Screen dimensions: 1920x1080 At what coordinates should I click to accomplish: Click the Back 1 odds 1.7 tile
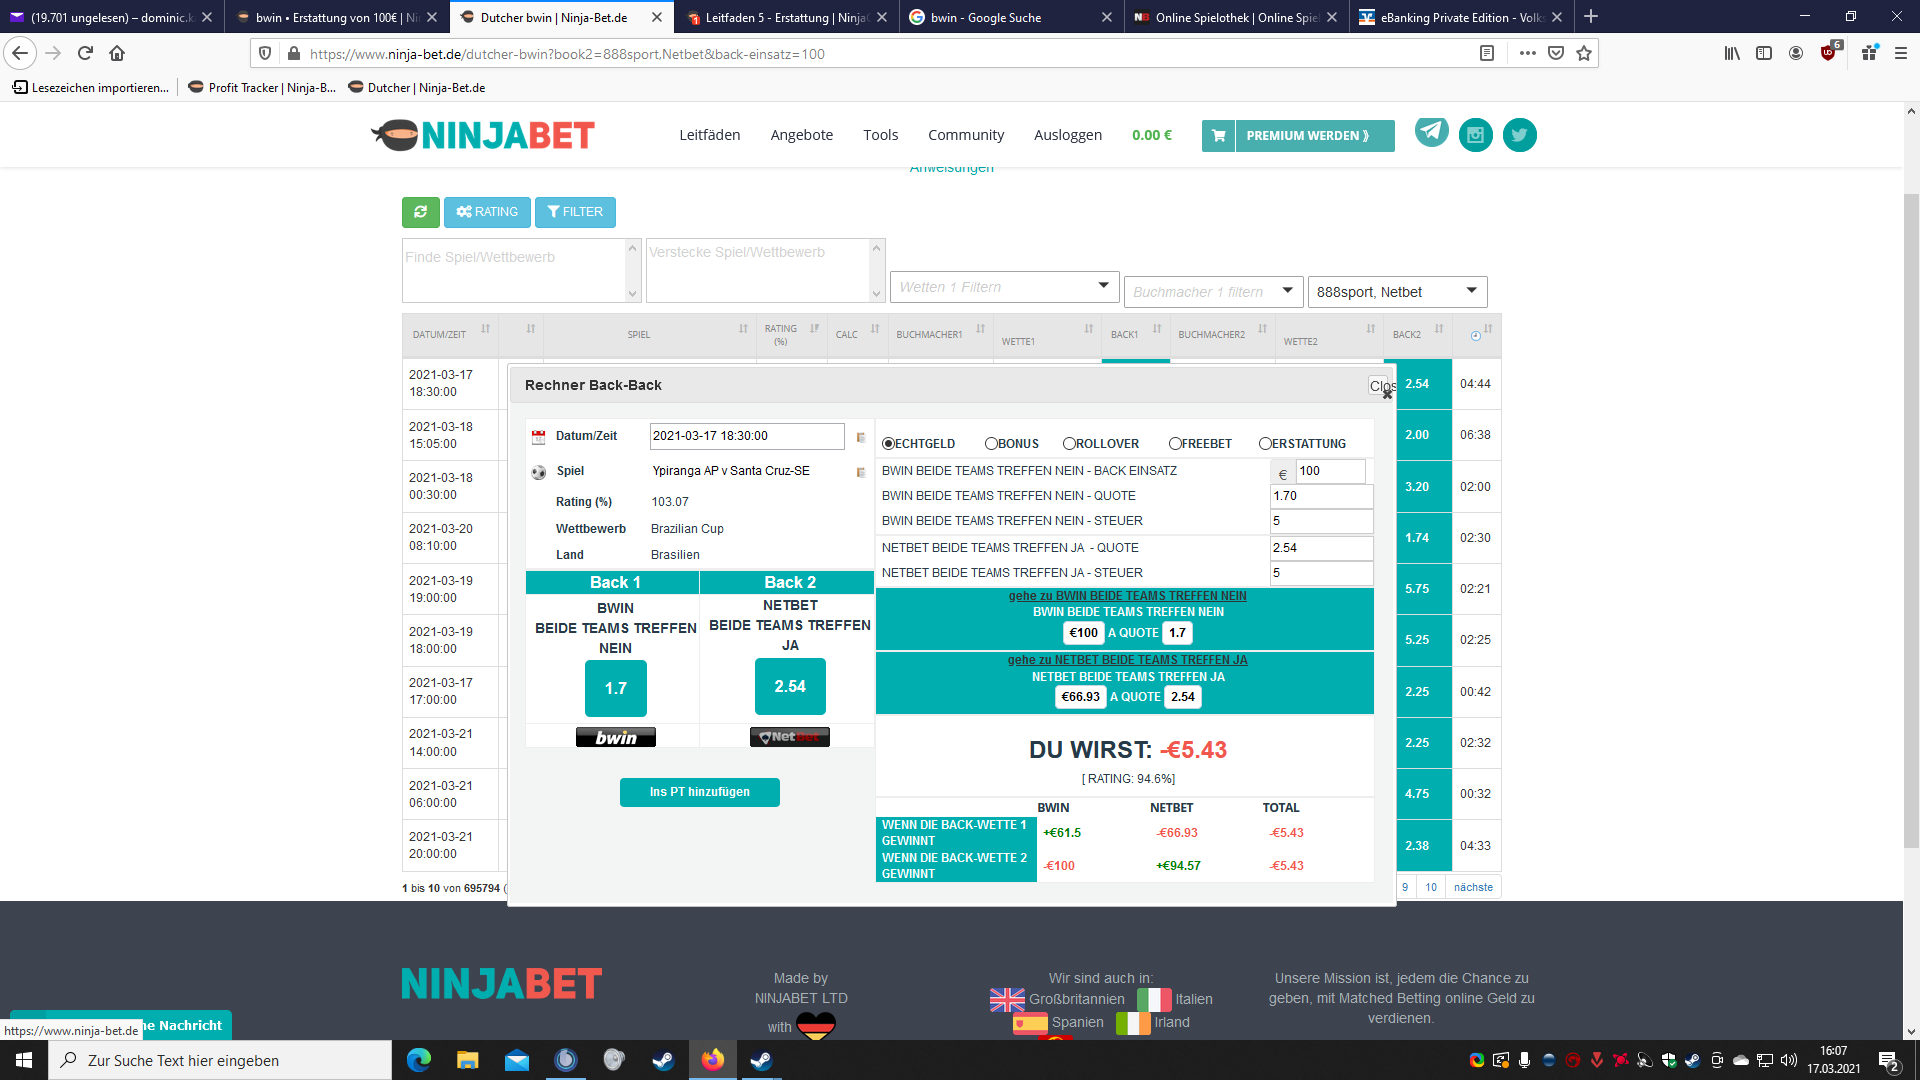click(x=615, y=688)
